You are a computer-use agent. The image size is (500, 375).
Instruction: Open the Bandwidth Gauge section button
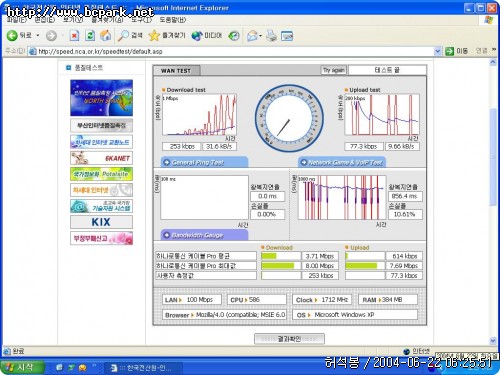click(204, 235)
